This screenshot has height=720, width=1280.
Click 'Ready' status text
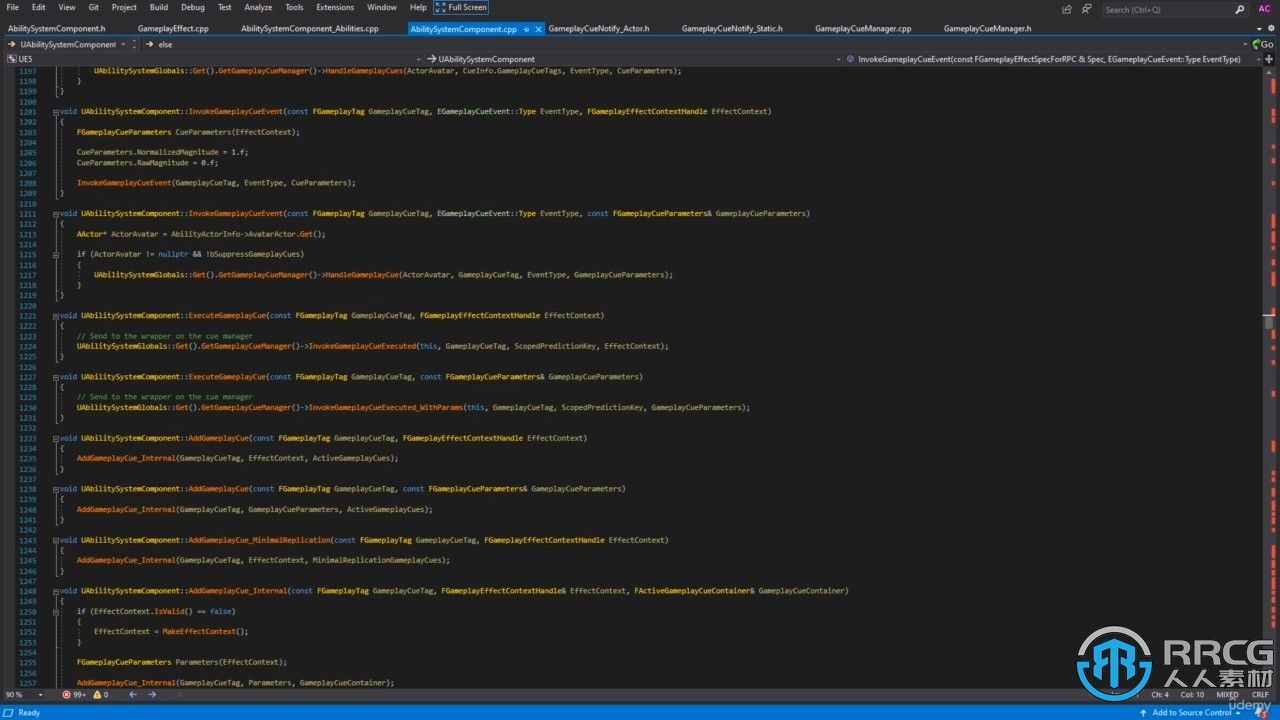pyautogui.click(x=29, y=712)
